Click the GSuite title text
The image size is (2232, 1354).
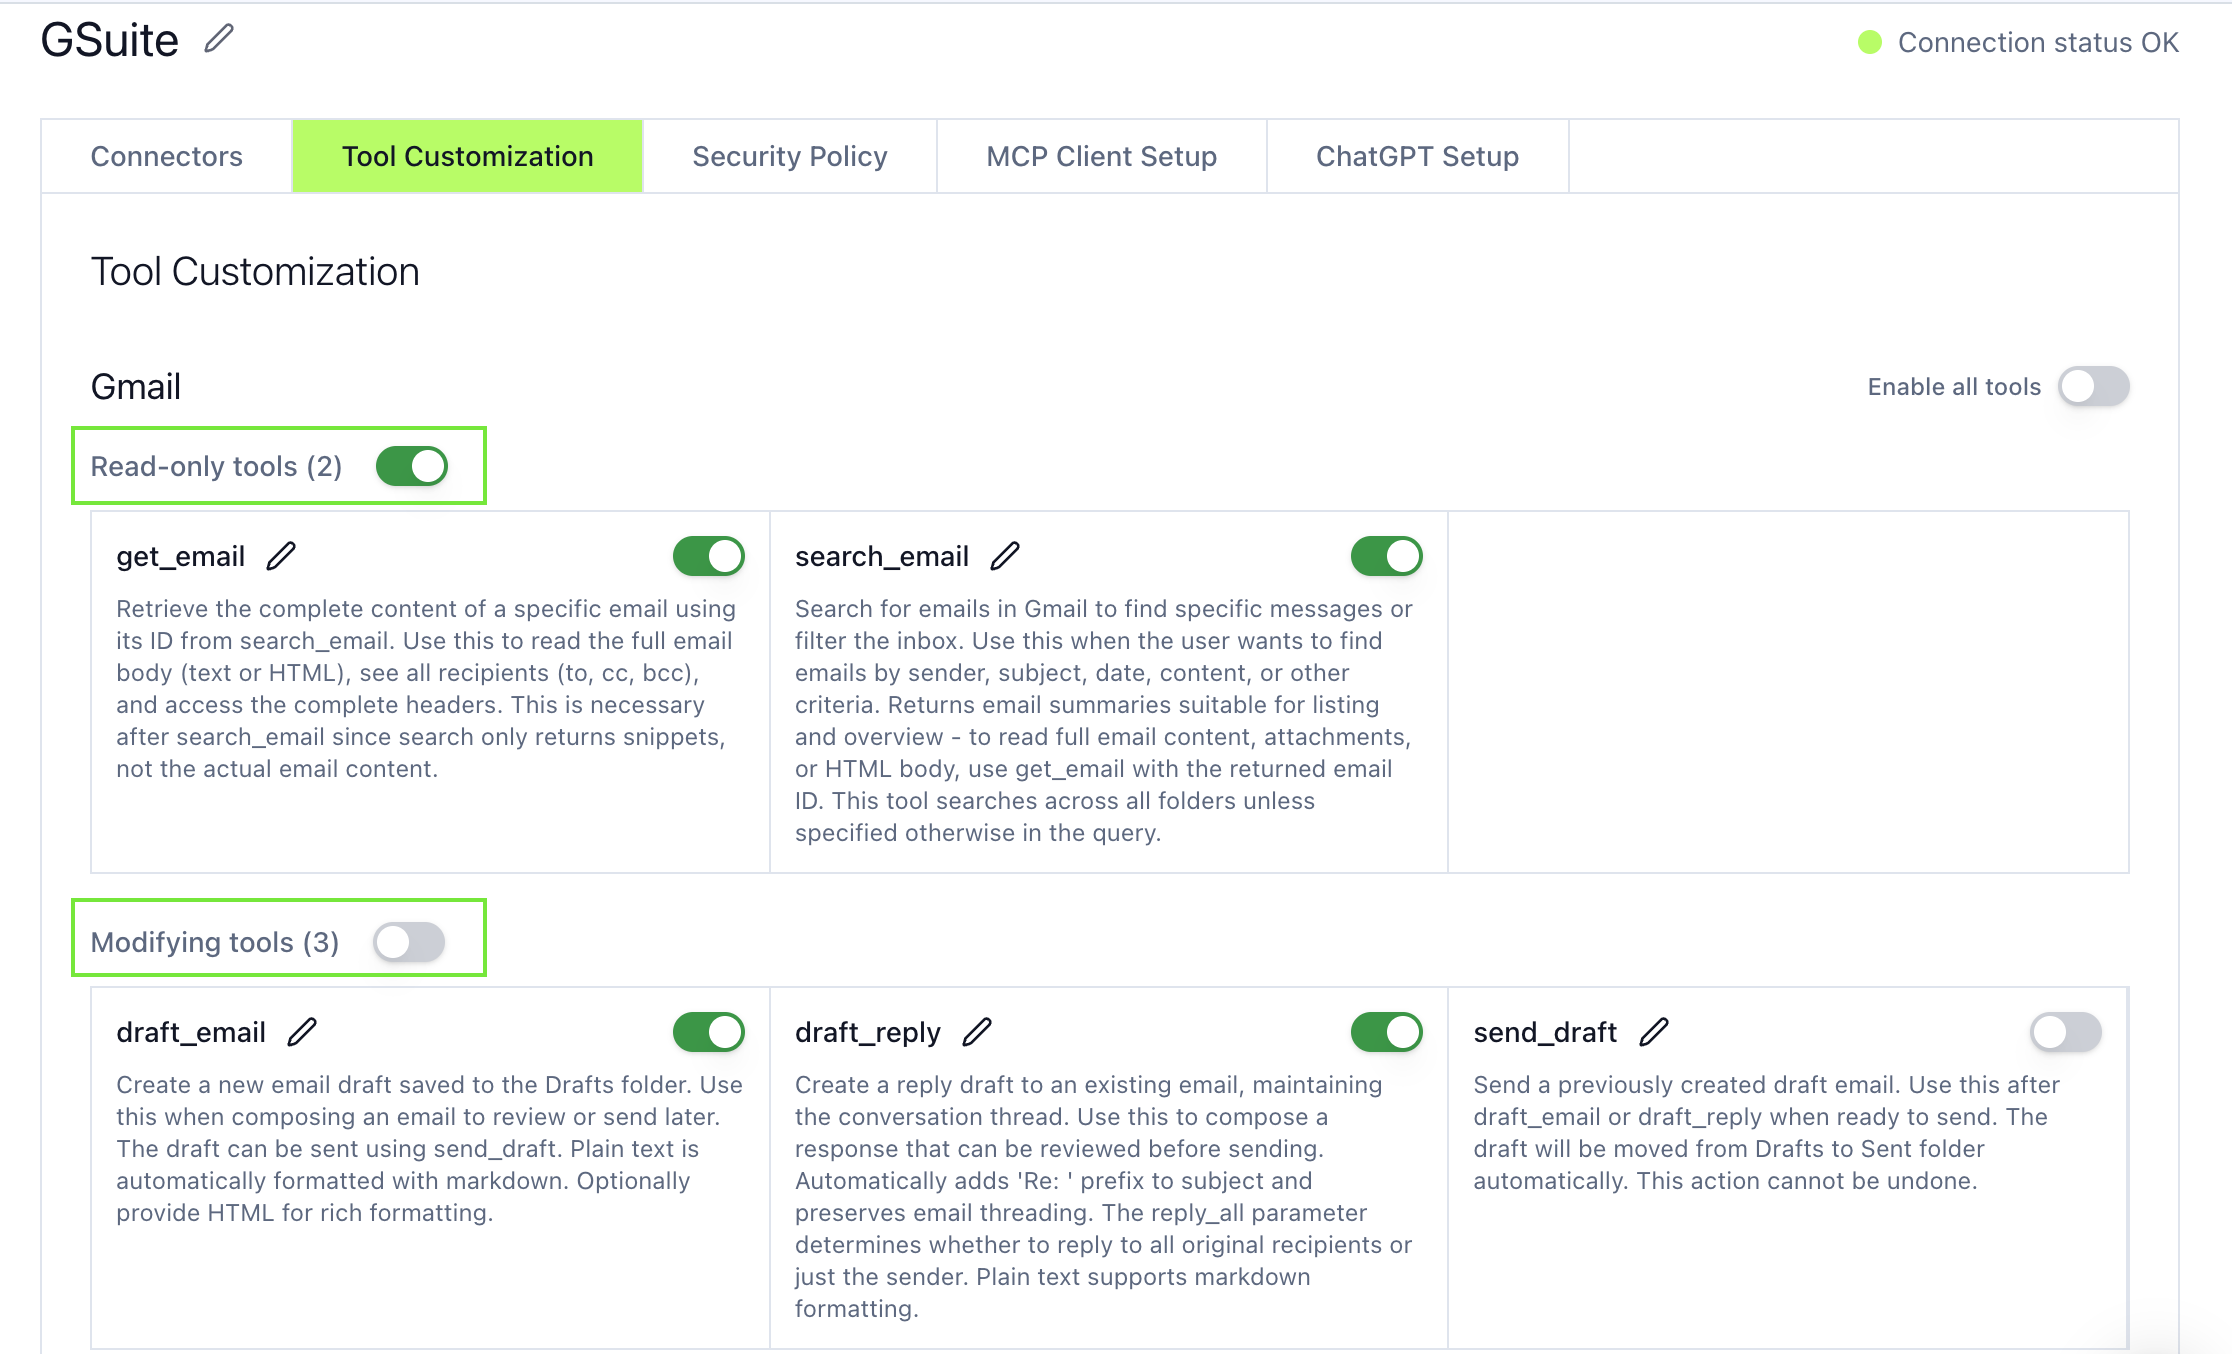(x=110, y=40)
